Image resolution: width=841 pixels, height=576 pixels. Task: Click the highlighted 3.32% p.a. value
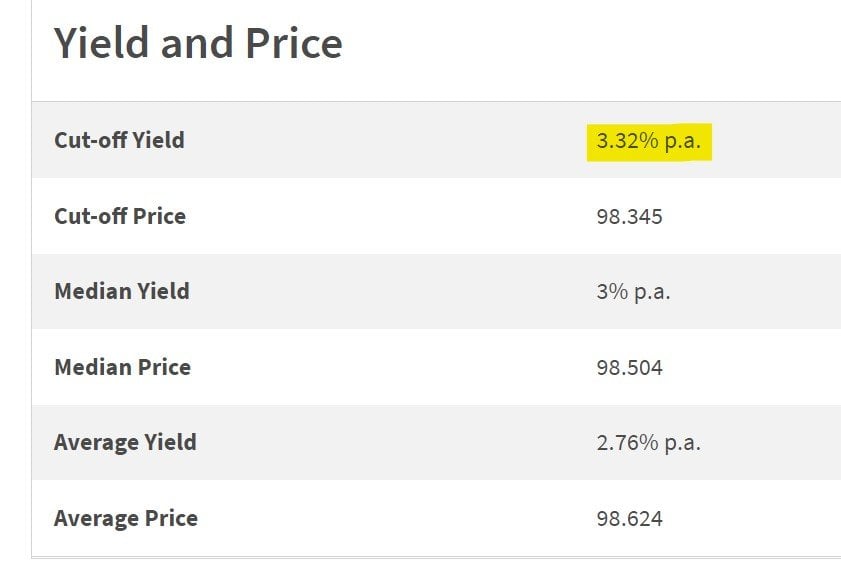pyautogui.click(x=648, y=141)
